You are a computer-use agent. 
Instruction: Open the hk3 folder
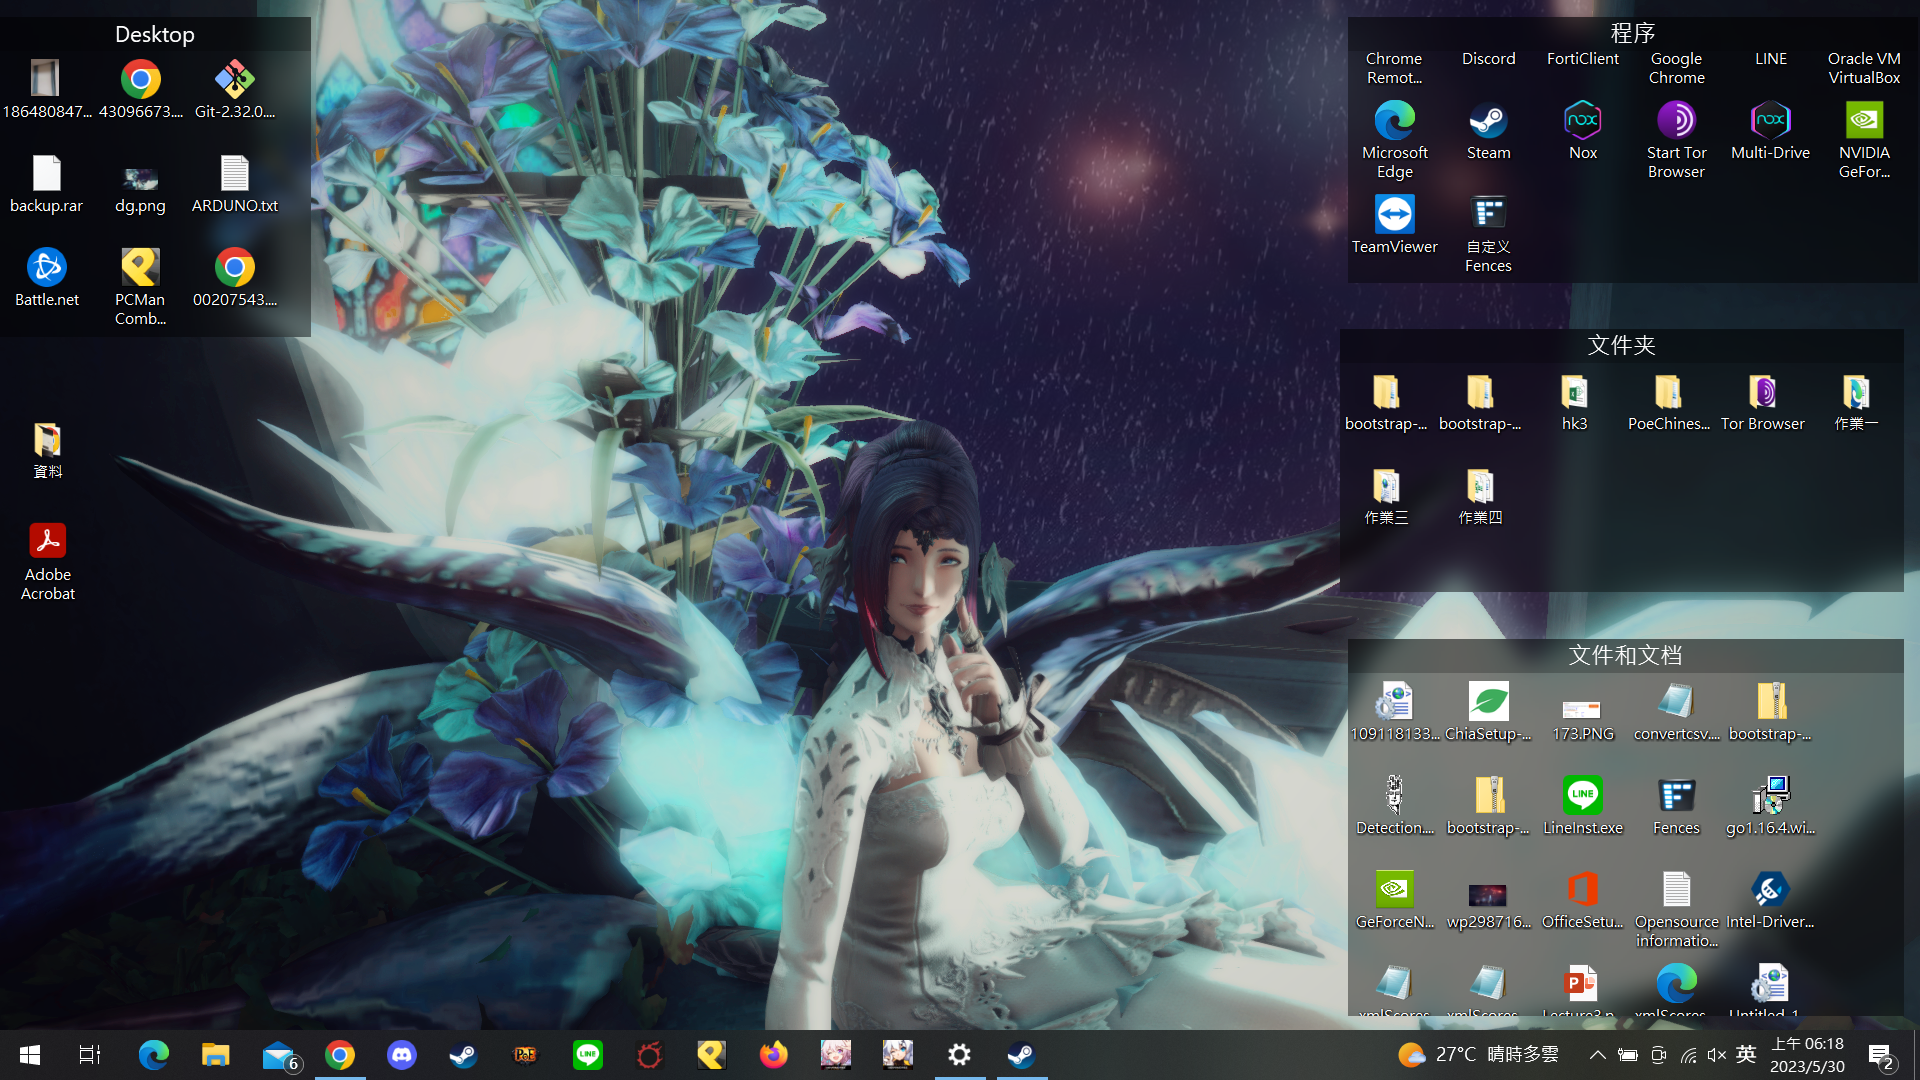(x=1574, y=403)
